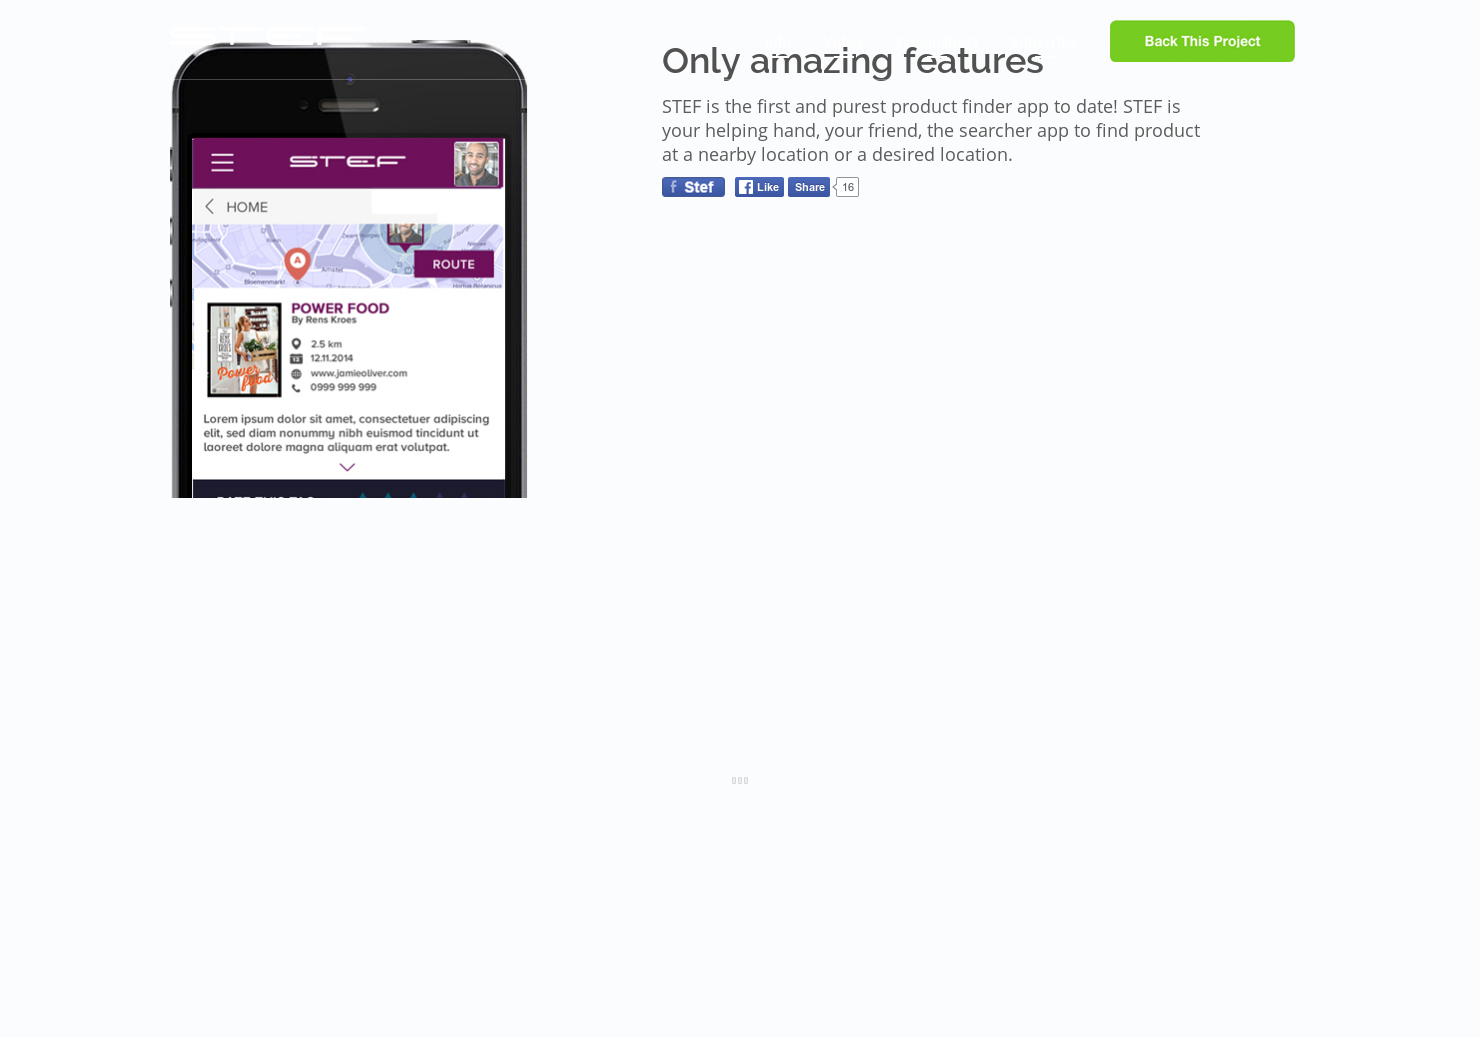Image resolution: width=1480 pixels, height=1037 pixels.
Task: Open the hamburger menu in phone mockup
Action: pos(222,162)
